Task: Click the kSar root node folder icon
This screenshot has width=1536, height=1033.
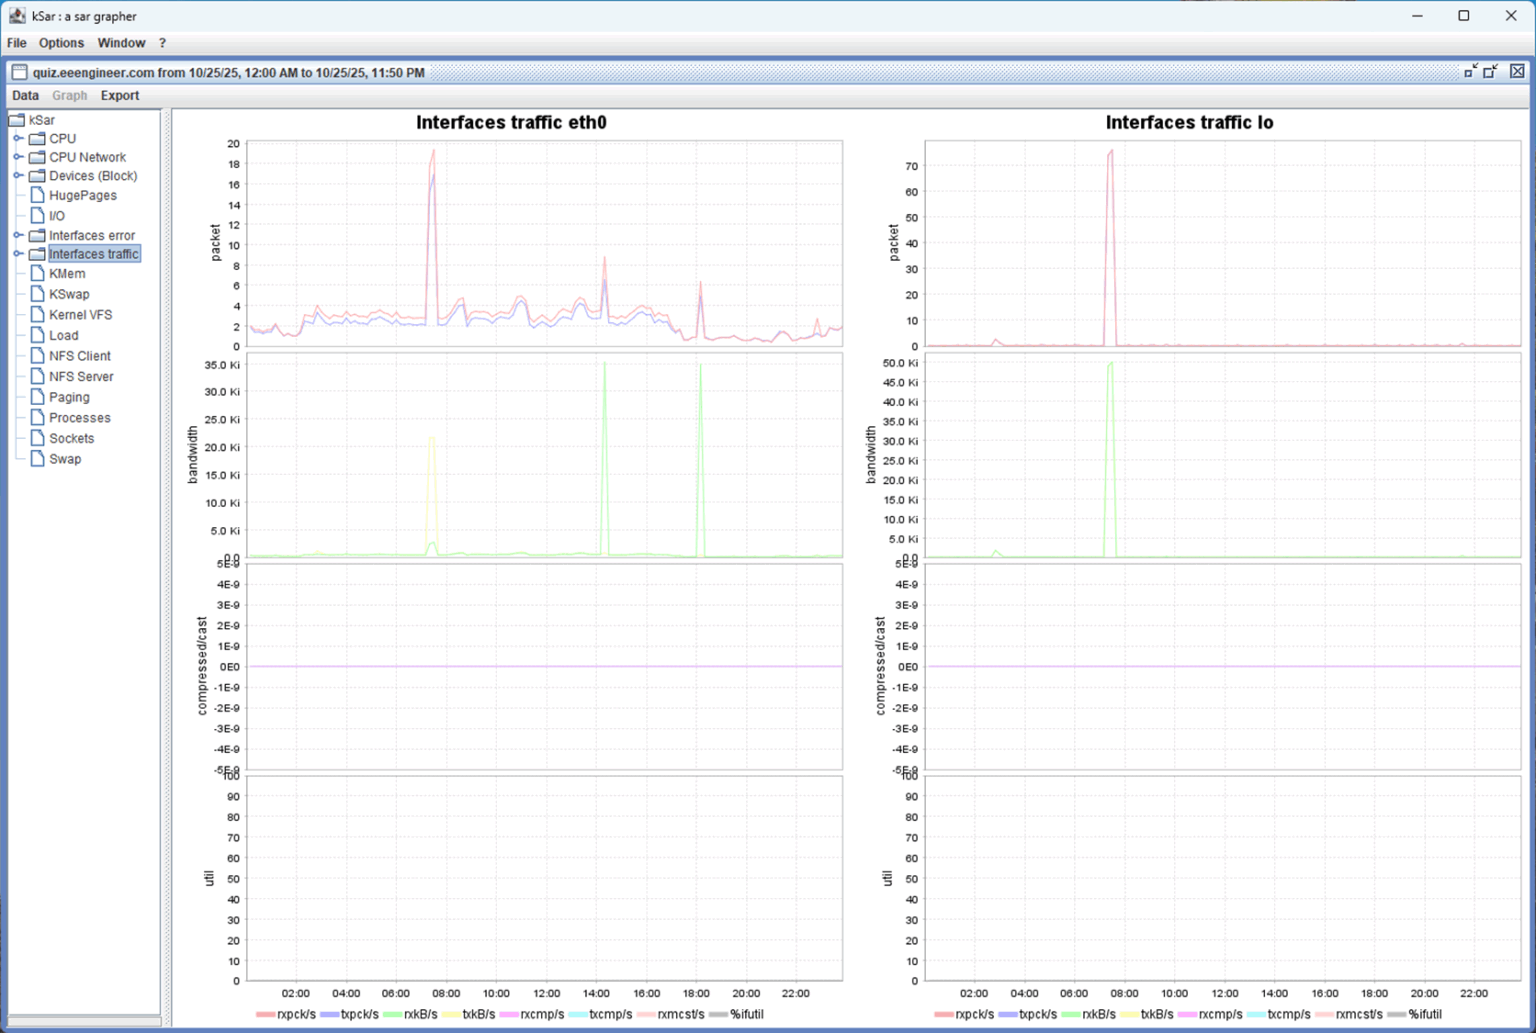Action: point(17,119)
